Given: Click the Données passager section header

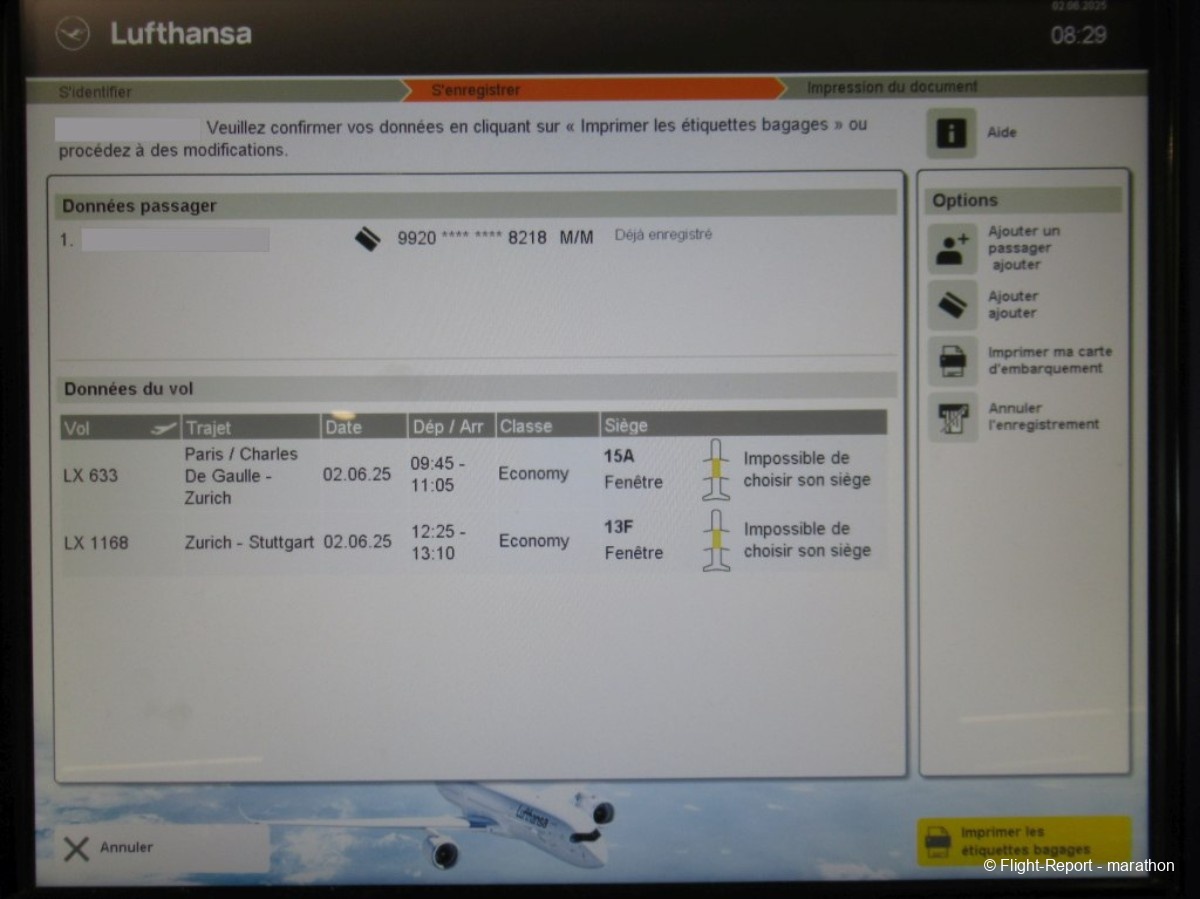Looking at the screenshot, I should tap(476, 206).
